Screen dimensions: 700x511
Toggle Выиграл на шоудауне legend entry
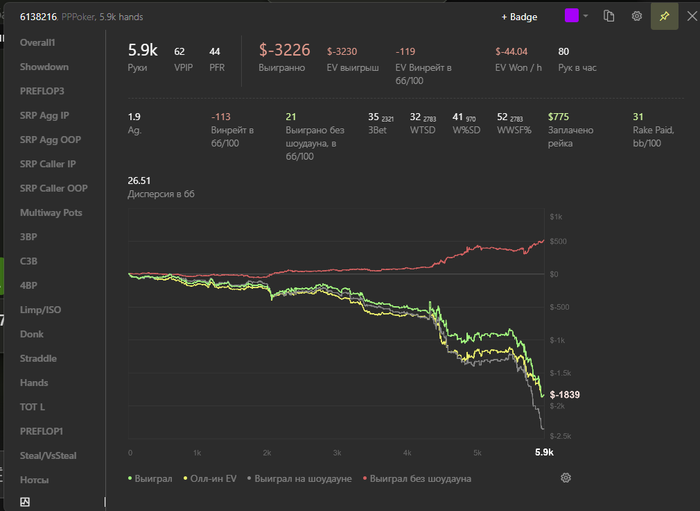click(300, 478)
